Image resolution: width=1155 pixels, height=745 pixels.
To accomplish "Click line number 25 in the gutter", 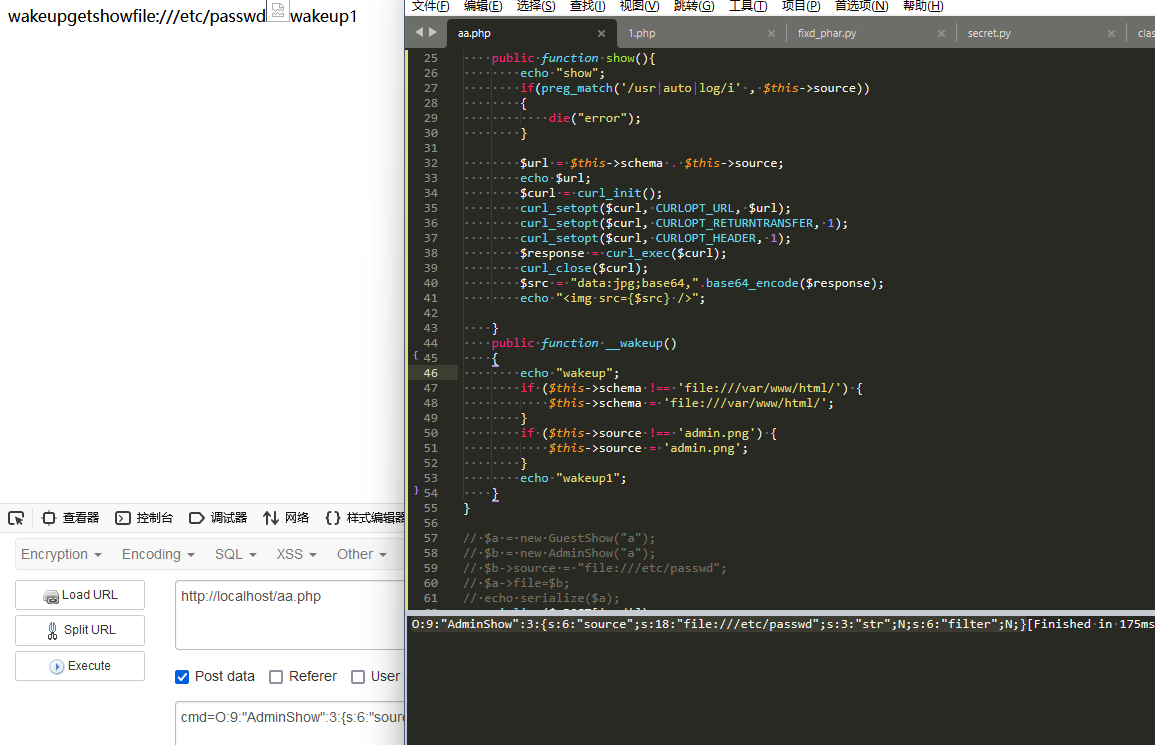I will click(x=430, y=58).
